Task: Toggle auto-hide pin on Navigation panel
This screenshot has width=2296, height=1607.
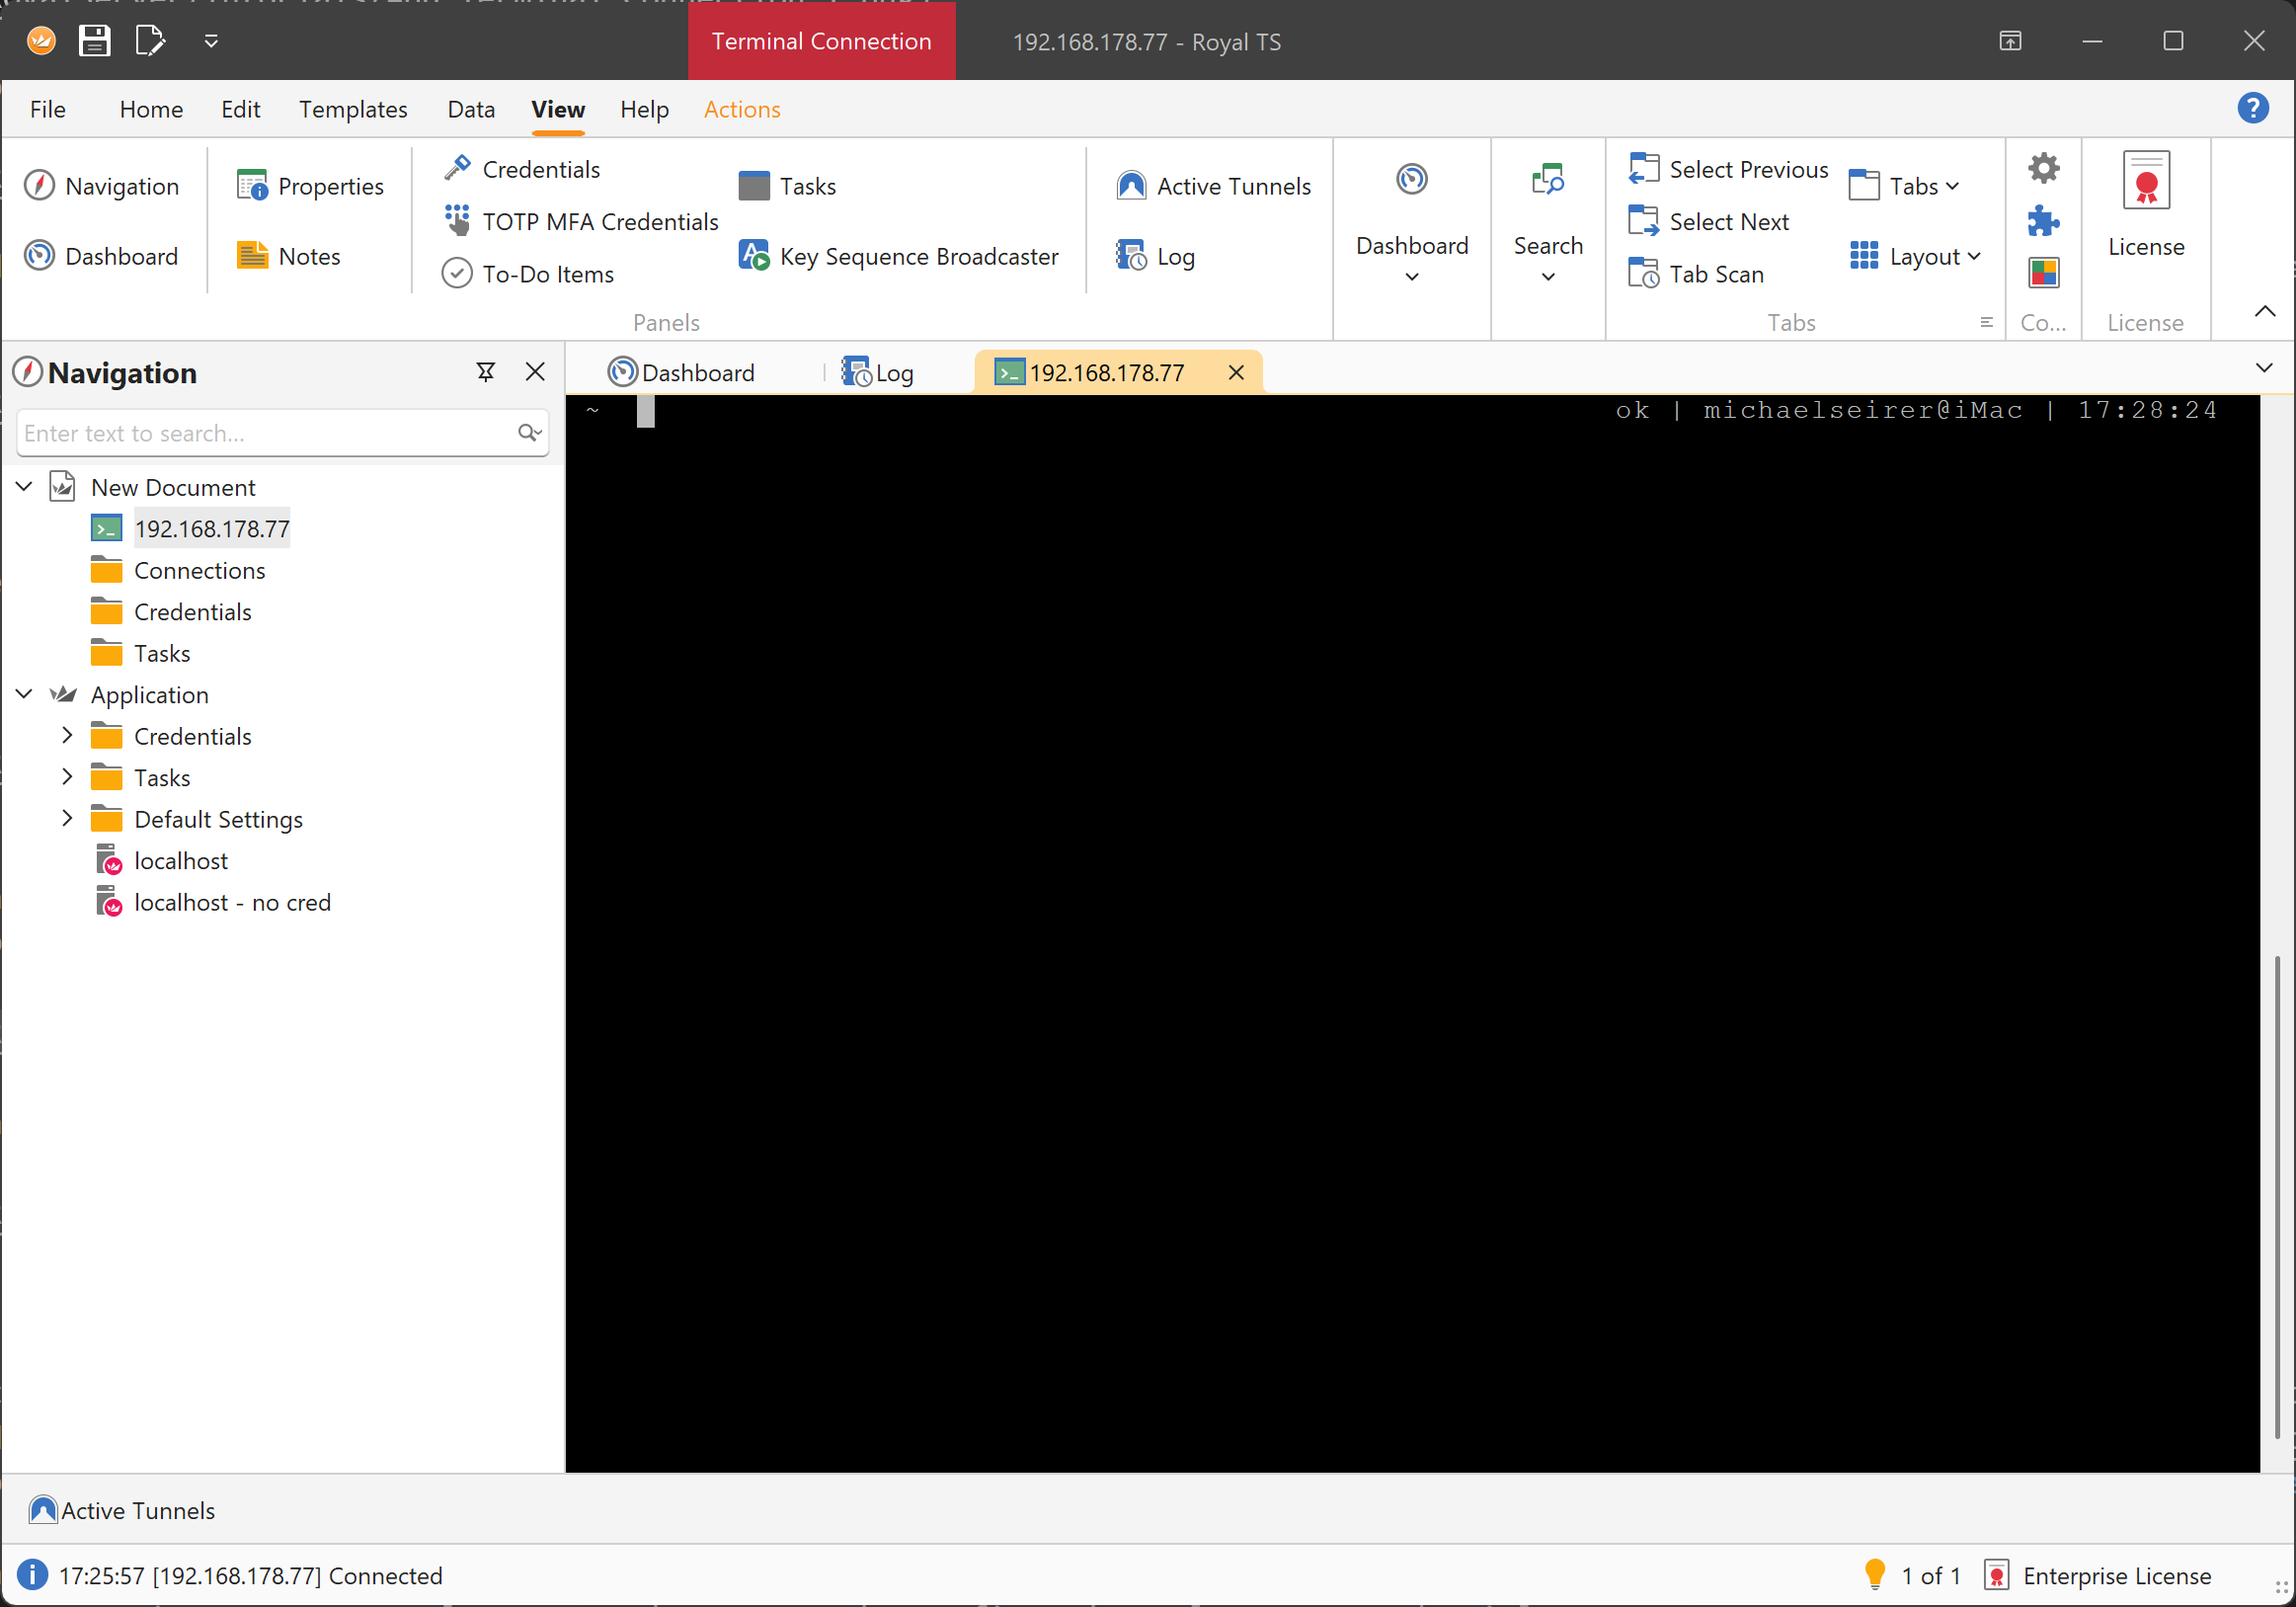Action: click(485, 372)
